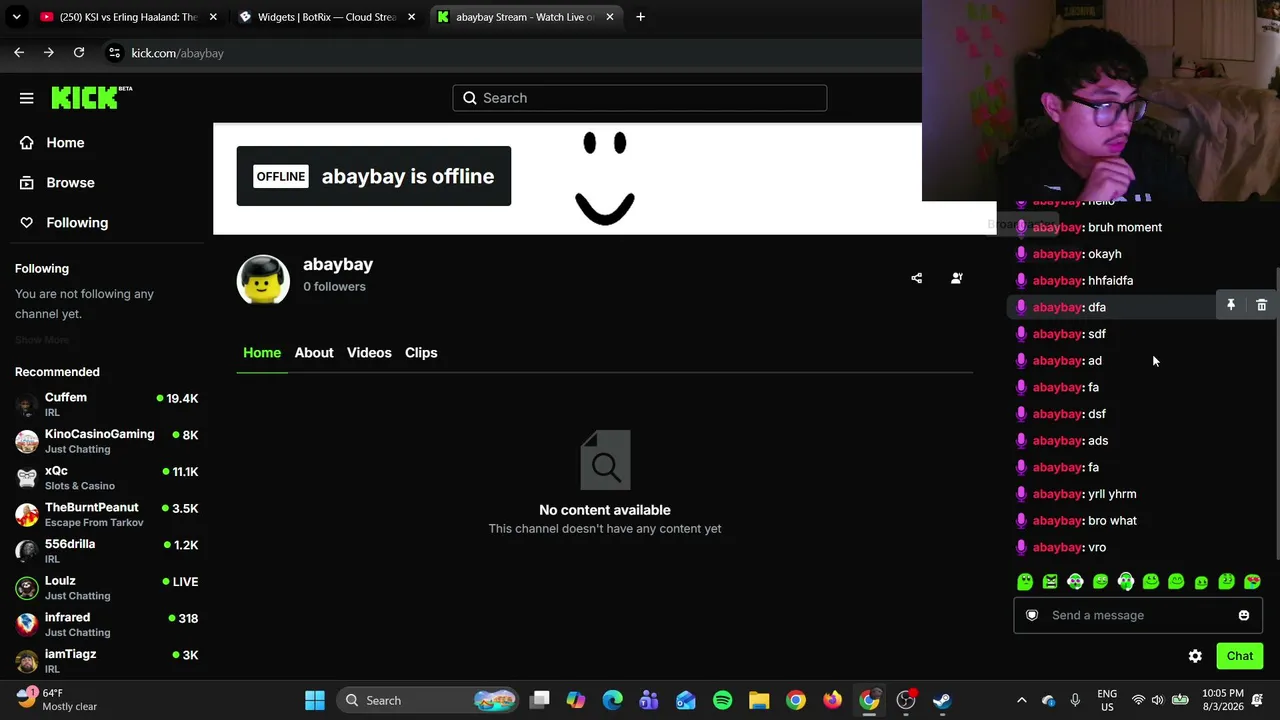Open Microsoft Teams from the taskbar
Image resolution: width=1280 pixels, height=720 pixels.
click(x=649, y=700)
